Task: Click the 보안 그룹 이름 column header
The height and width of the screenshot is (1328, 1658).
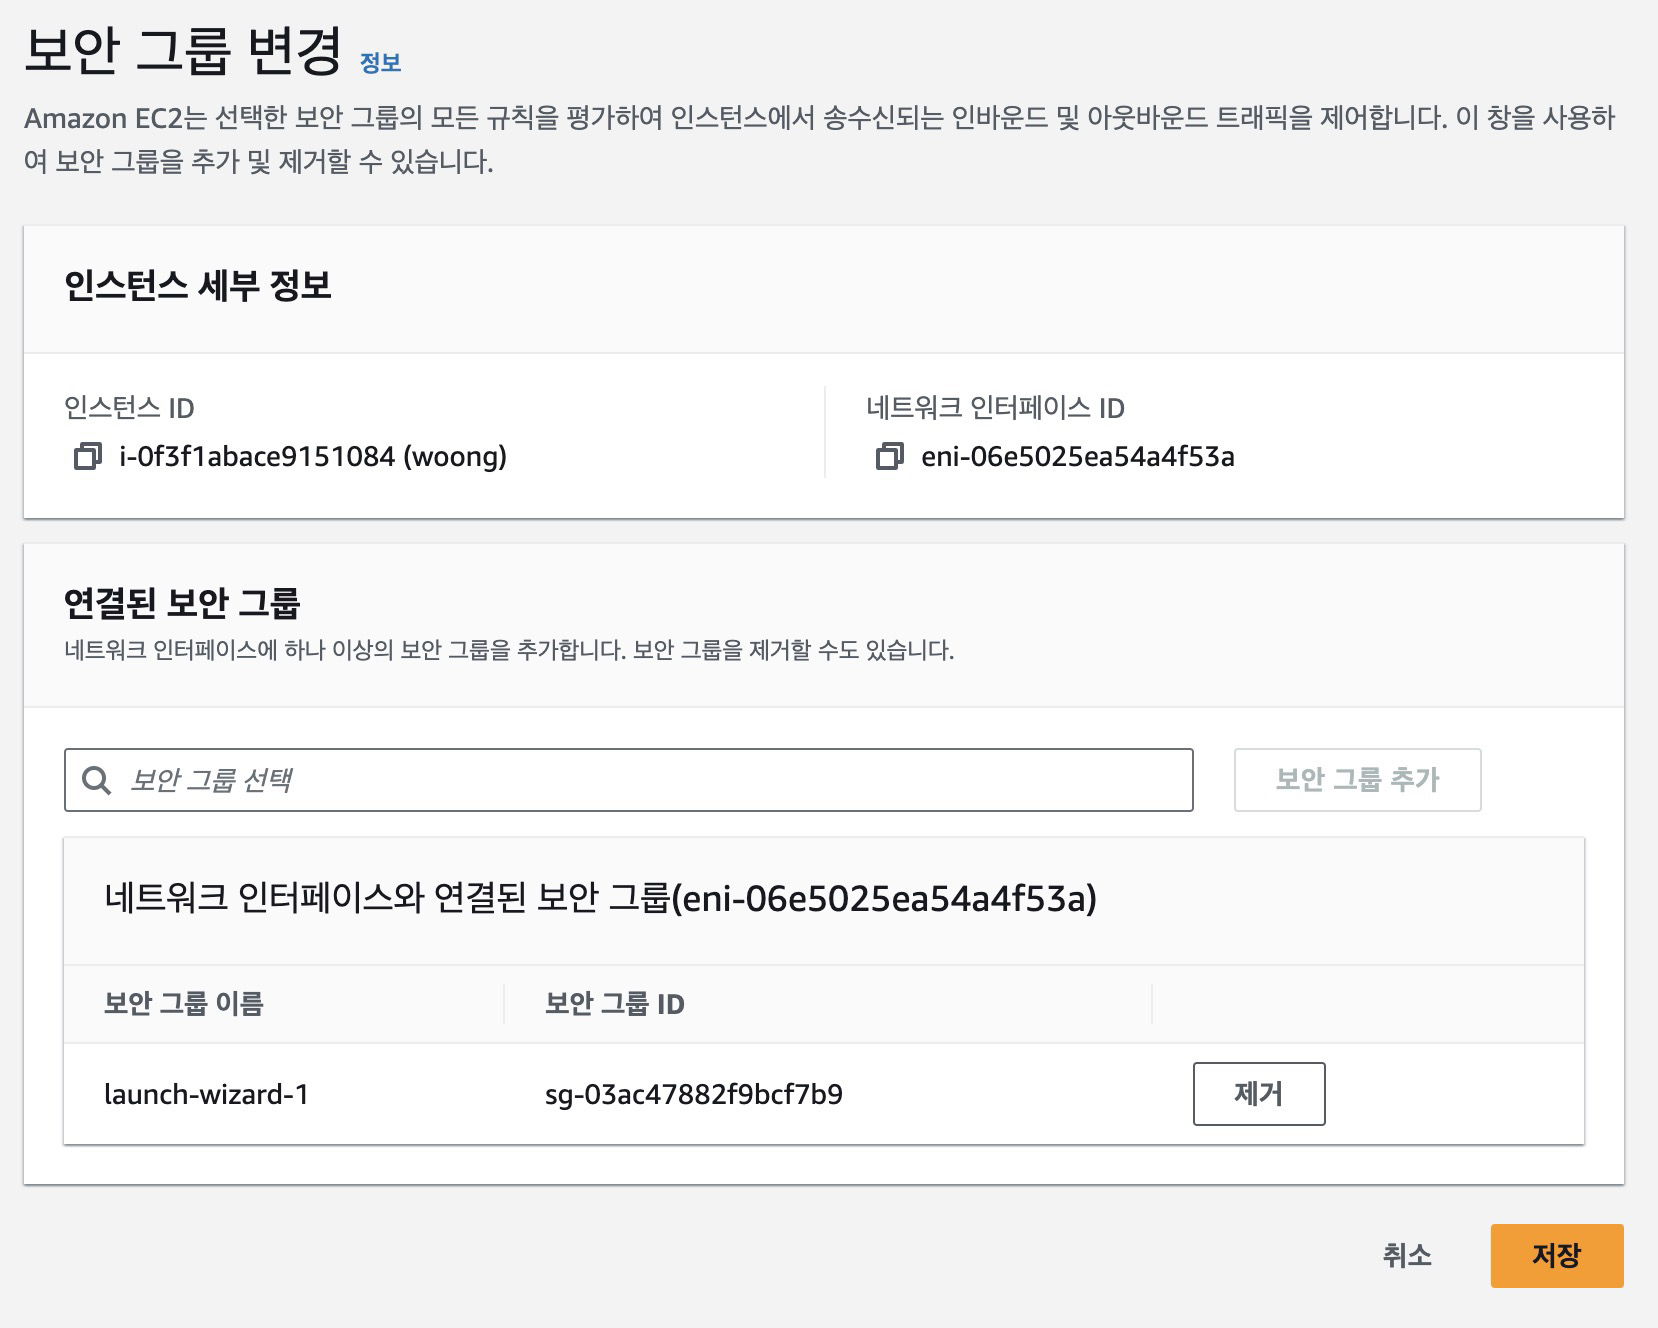Action: point(184,1004)
